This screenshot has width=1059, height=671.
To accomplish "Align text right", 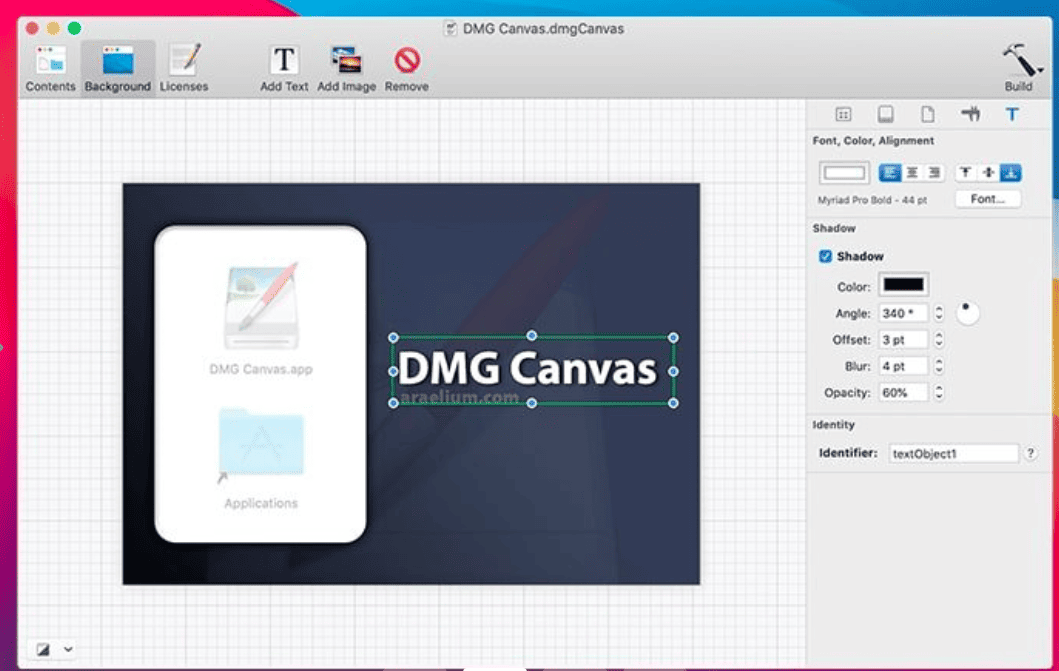I will [934, 173].
